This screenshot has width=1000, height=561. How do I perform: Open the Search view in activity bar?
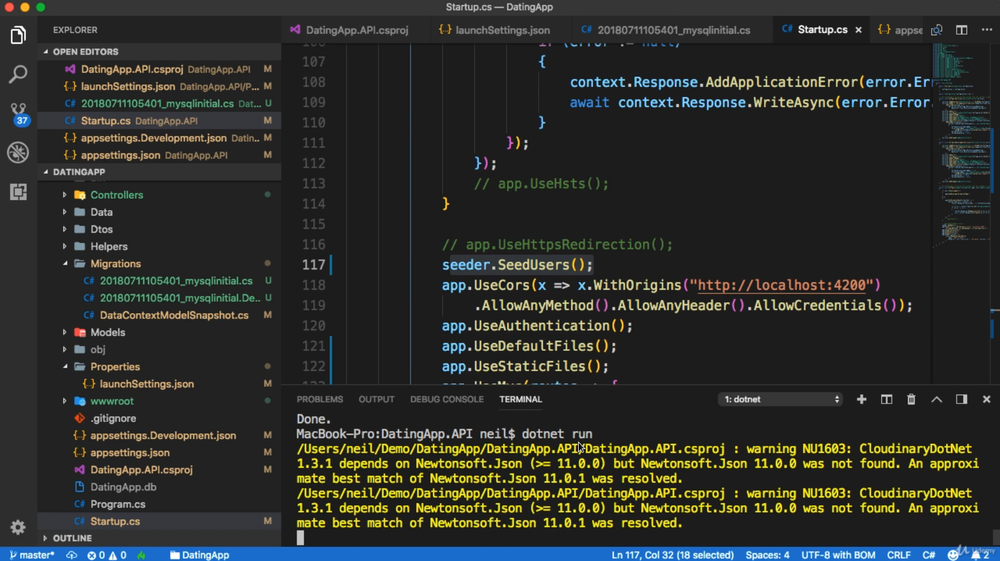pos(18,75)
